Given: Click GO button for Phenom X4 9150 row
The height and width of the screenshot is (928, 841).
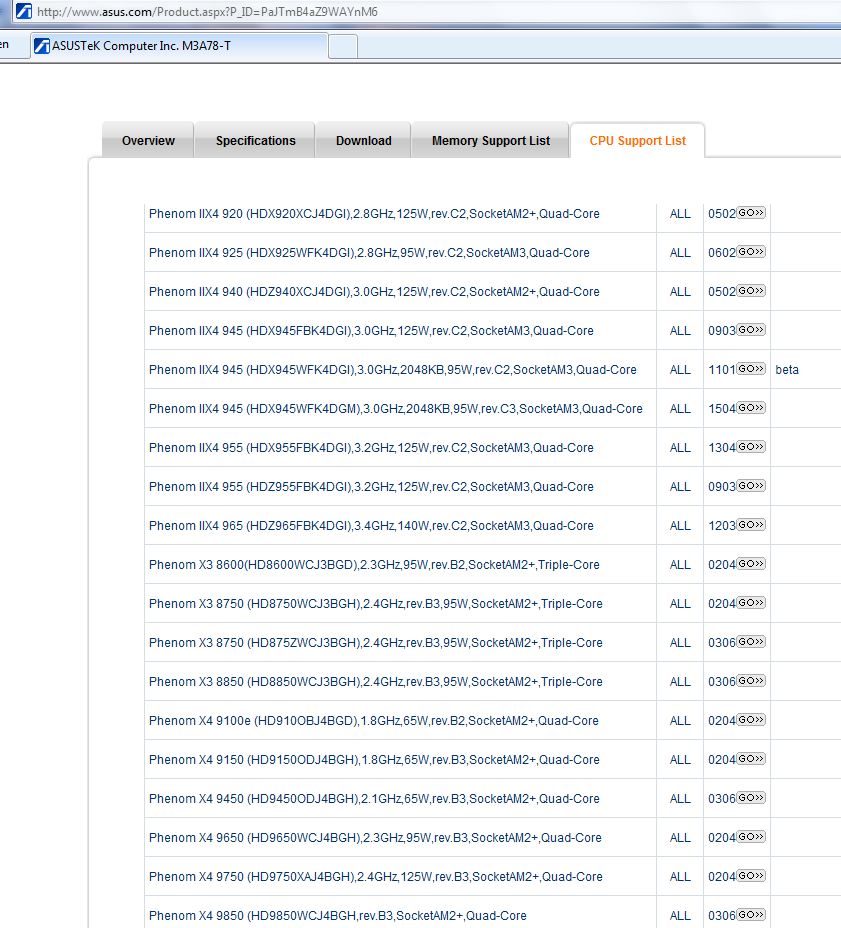Looking at the screenshot, I should pos(751,760).
